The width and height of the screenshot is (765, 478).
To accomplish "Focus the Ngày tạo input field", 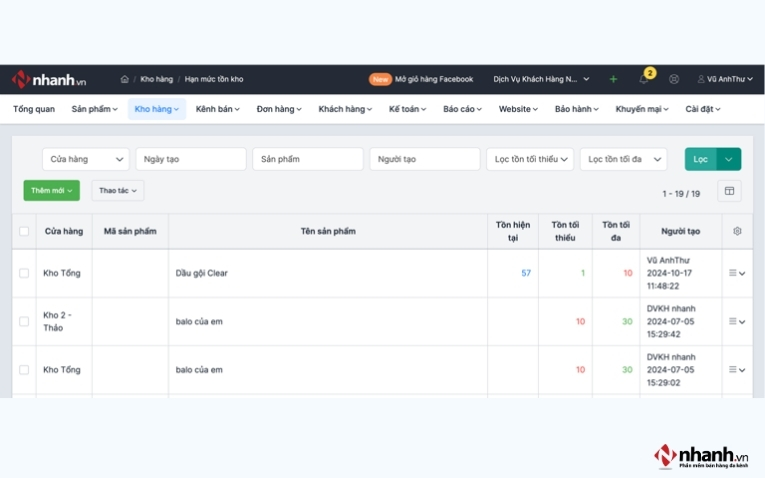I will coord(191,159).
